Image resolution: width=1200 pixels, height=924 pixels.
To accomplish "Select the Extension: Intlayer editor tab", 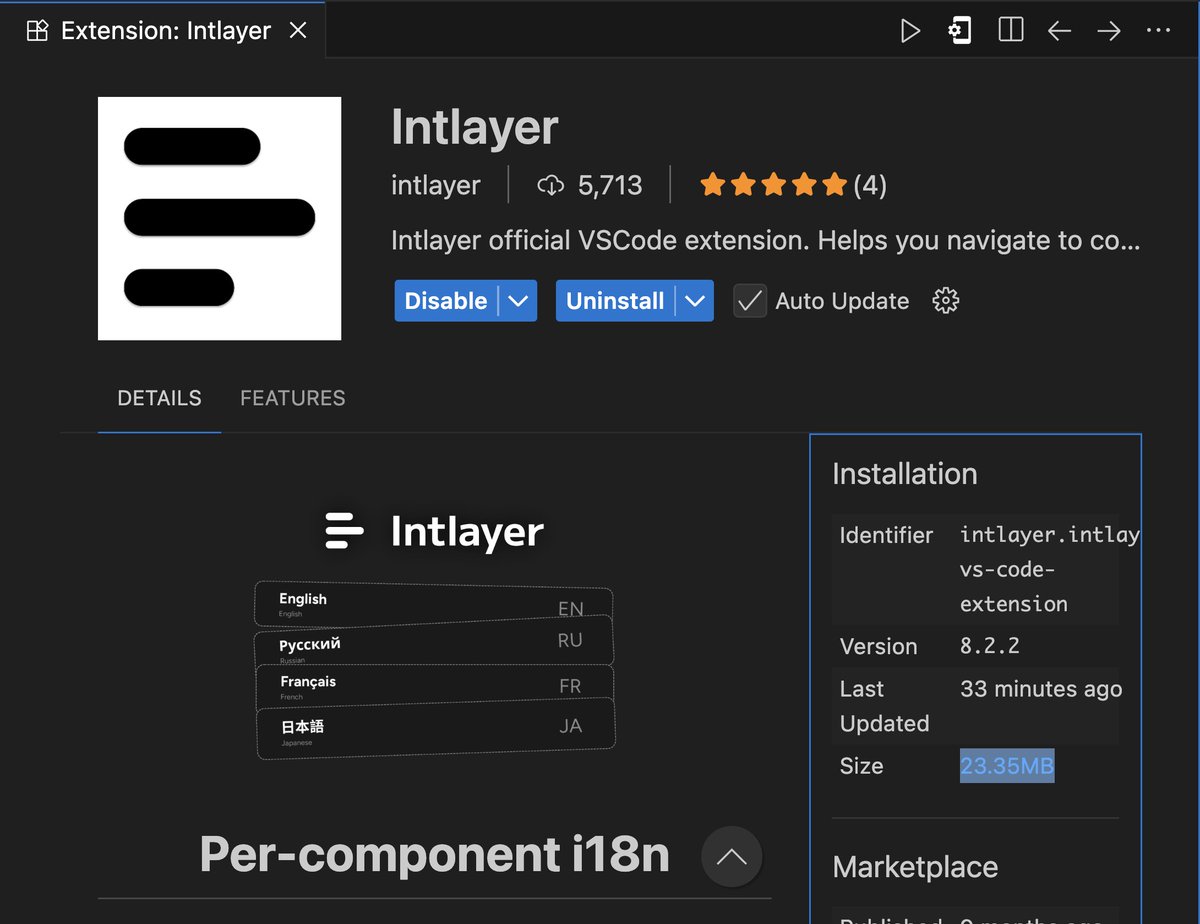I will click(x=165, y=31).
